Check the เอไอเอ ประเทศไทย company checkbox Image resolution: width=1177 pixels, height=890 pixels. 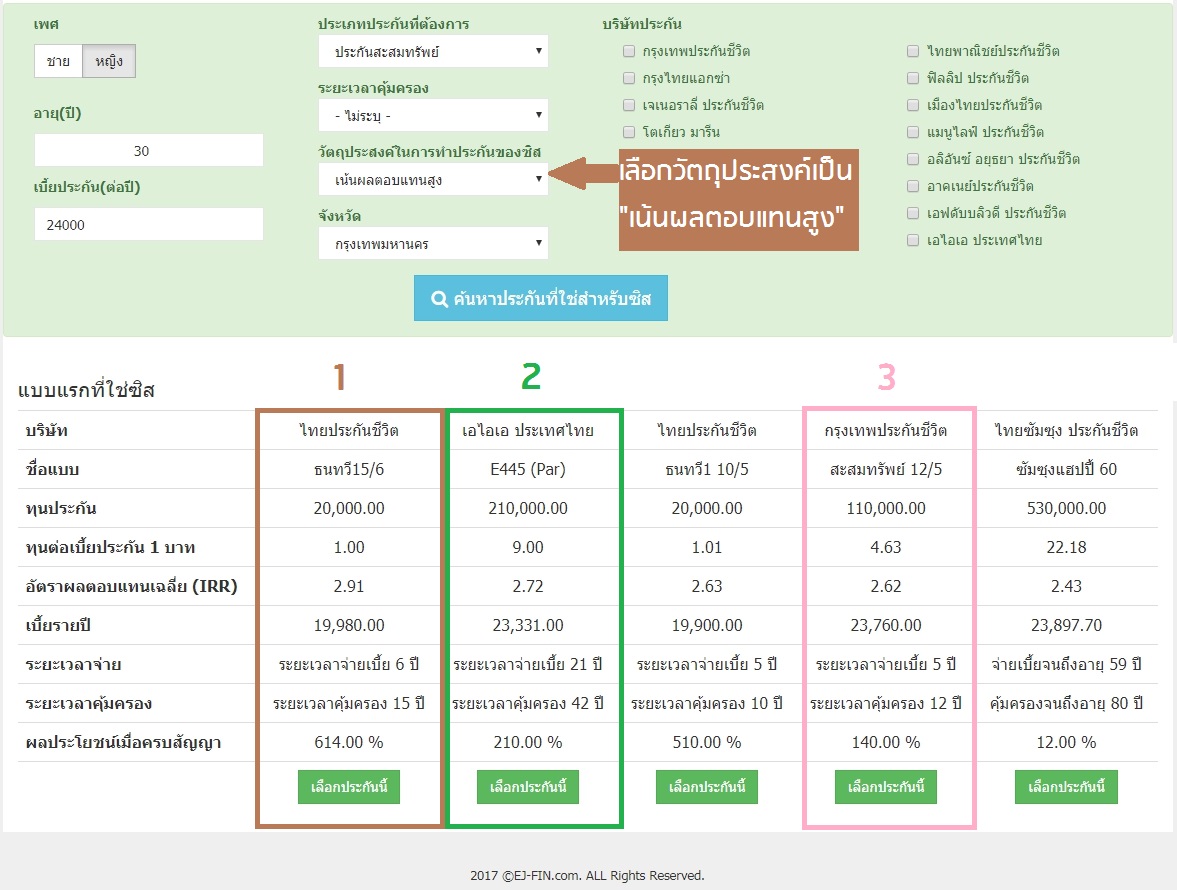[913, 240]
